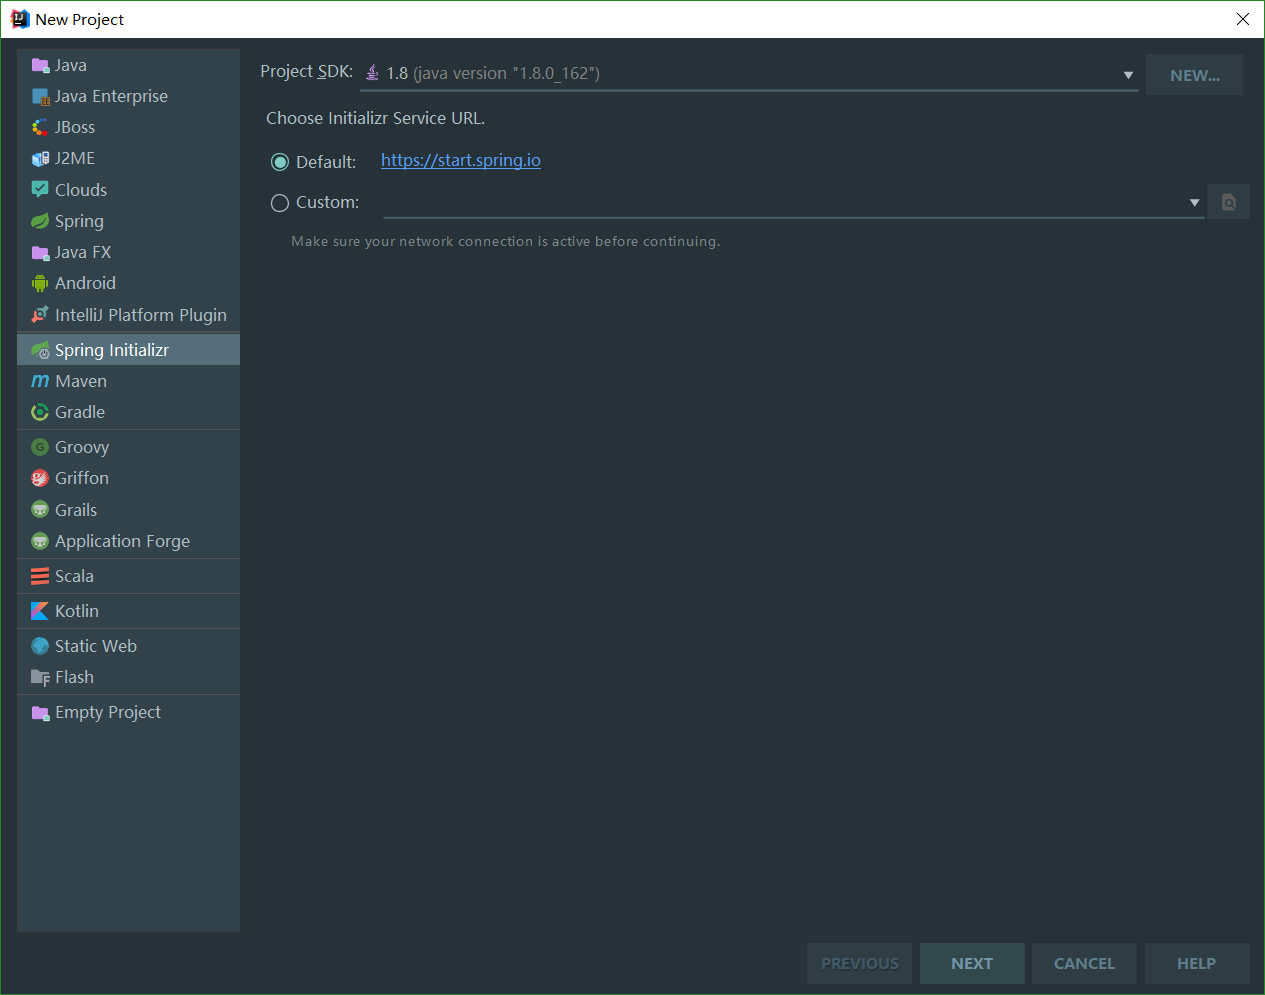Click the Static Web globe icon

coord(40,646)
